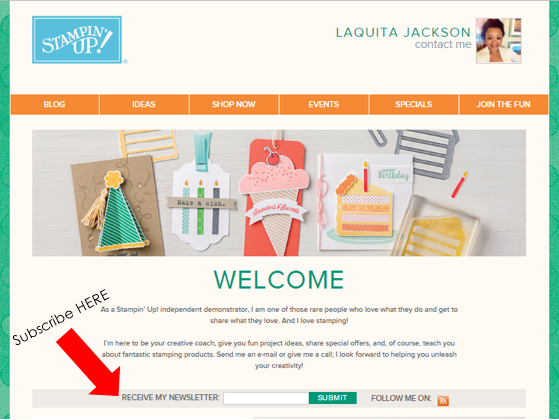Click the 'contact me' link
This screenshot has width=559, height=420.
(443, 45)
